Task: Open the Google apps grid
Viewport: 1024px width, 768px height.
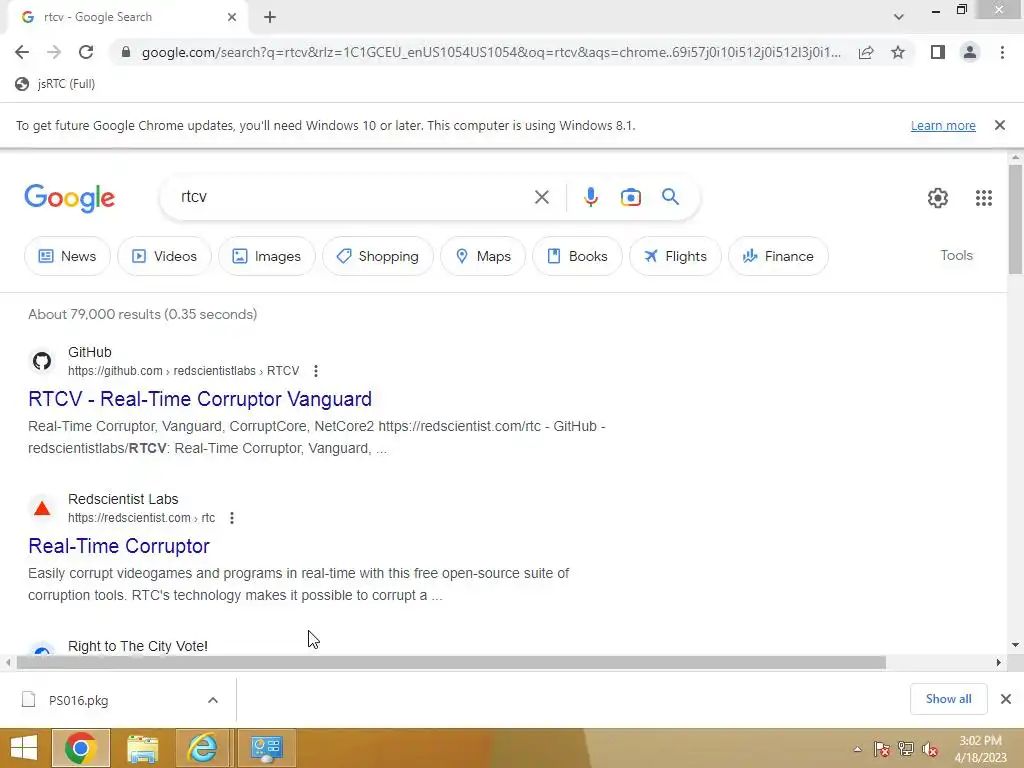Action: click(984, 198)
